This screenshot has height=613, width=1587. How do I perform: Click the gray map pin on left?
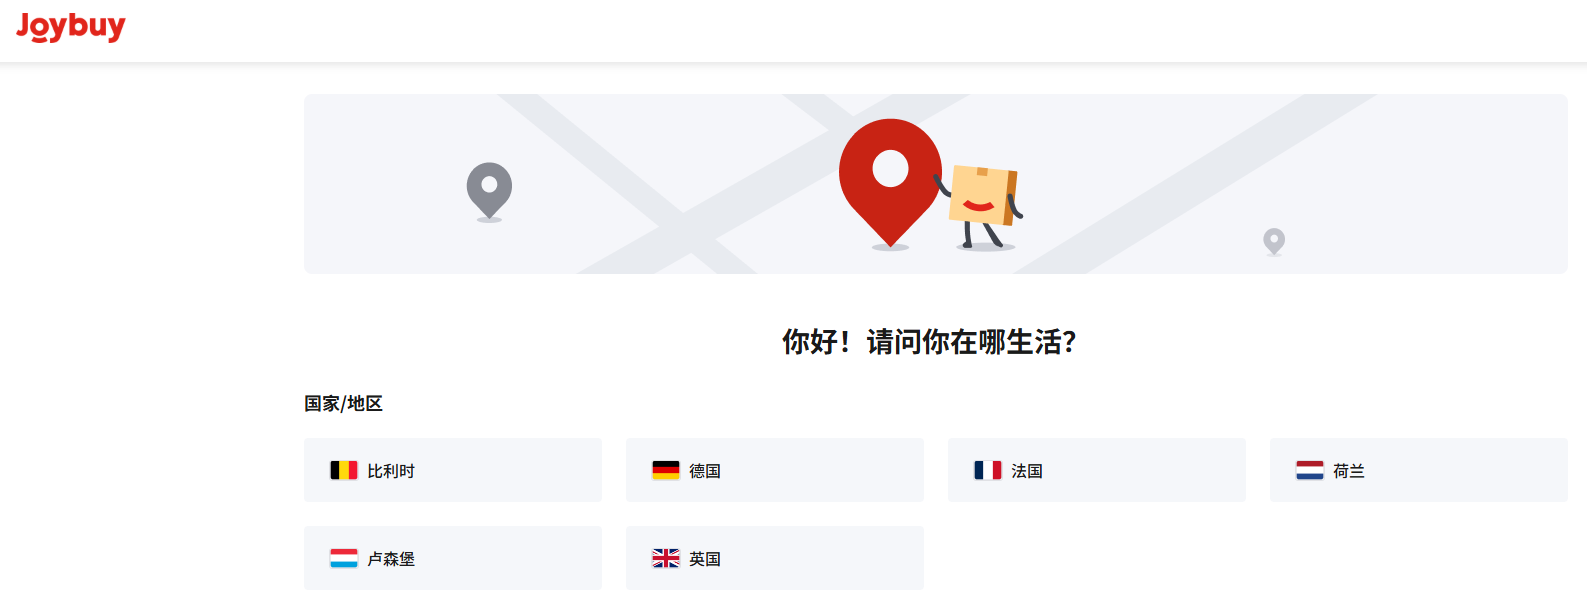(x=489, y=191)
